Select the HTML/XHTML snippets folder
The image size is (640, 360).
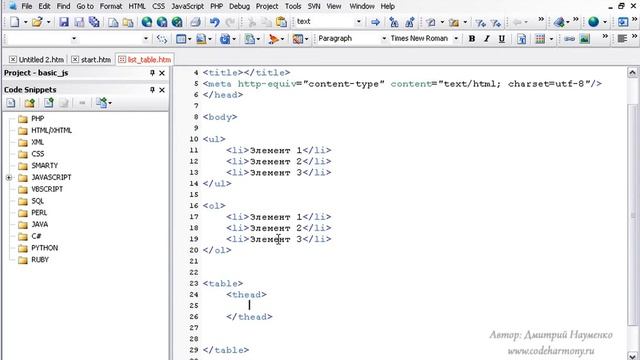[x=51, y=131]
